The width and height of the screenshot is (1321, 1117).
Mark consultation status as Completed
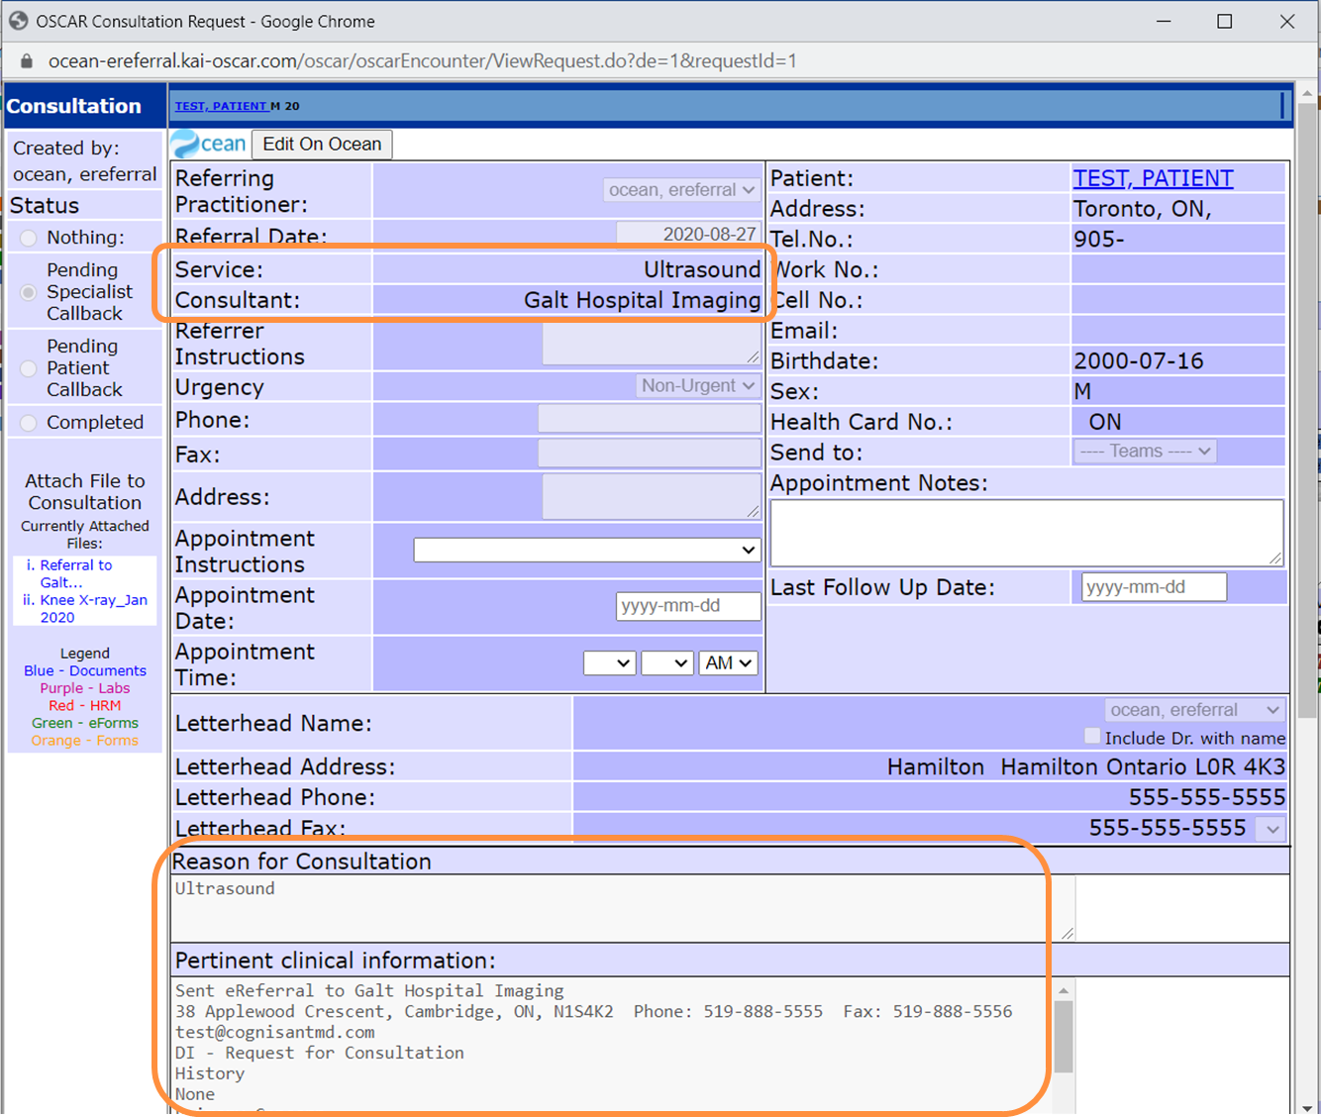[x=29, y=423]
